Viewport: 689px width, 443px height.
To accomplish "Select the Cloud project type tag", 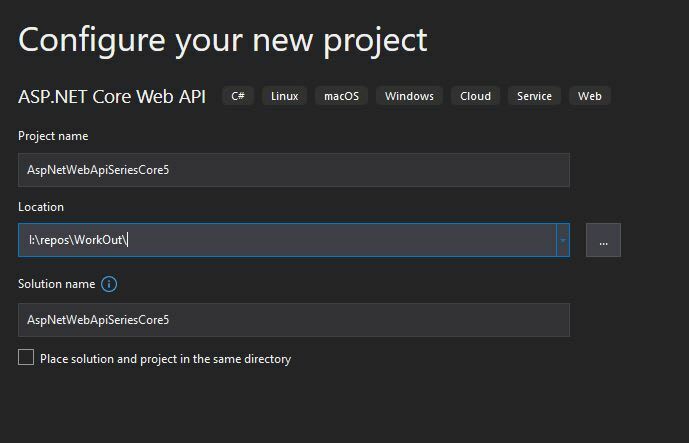I will point(475,96).
